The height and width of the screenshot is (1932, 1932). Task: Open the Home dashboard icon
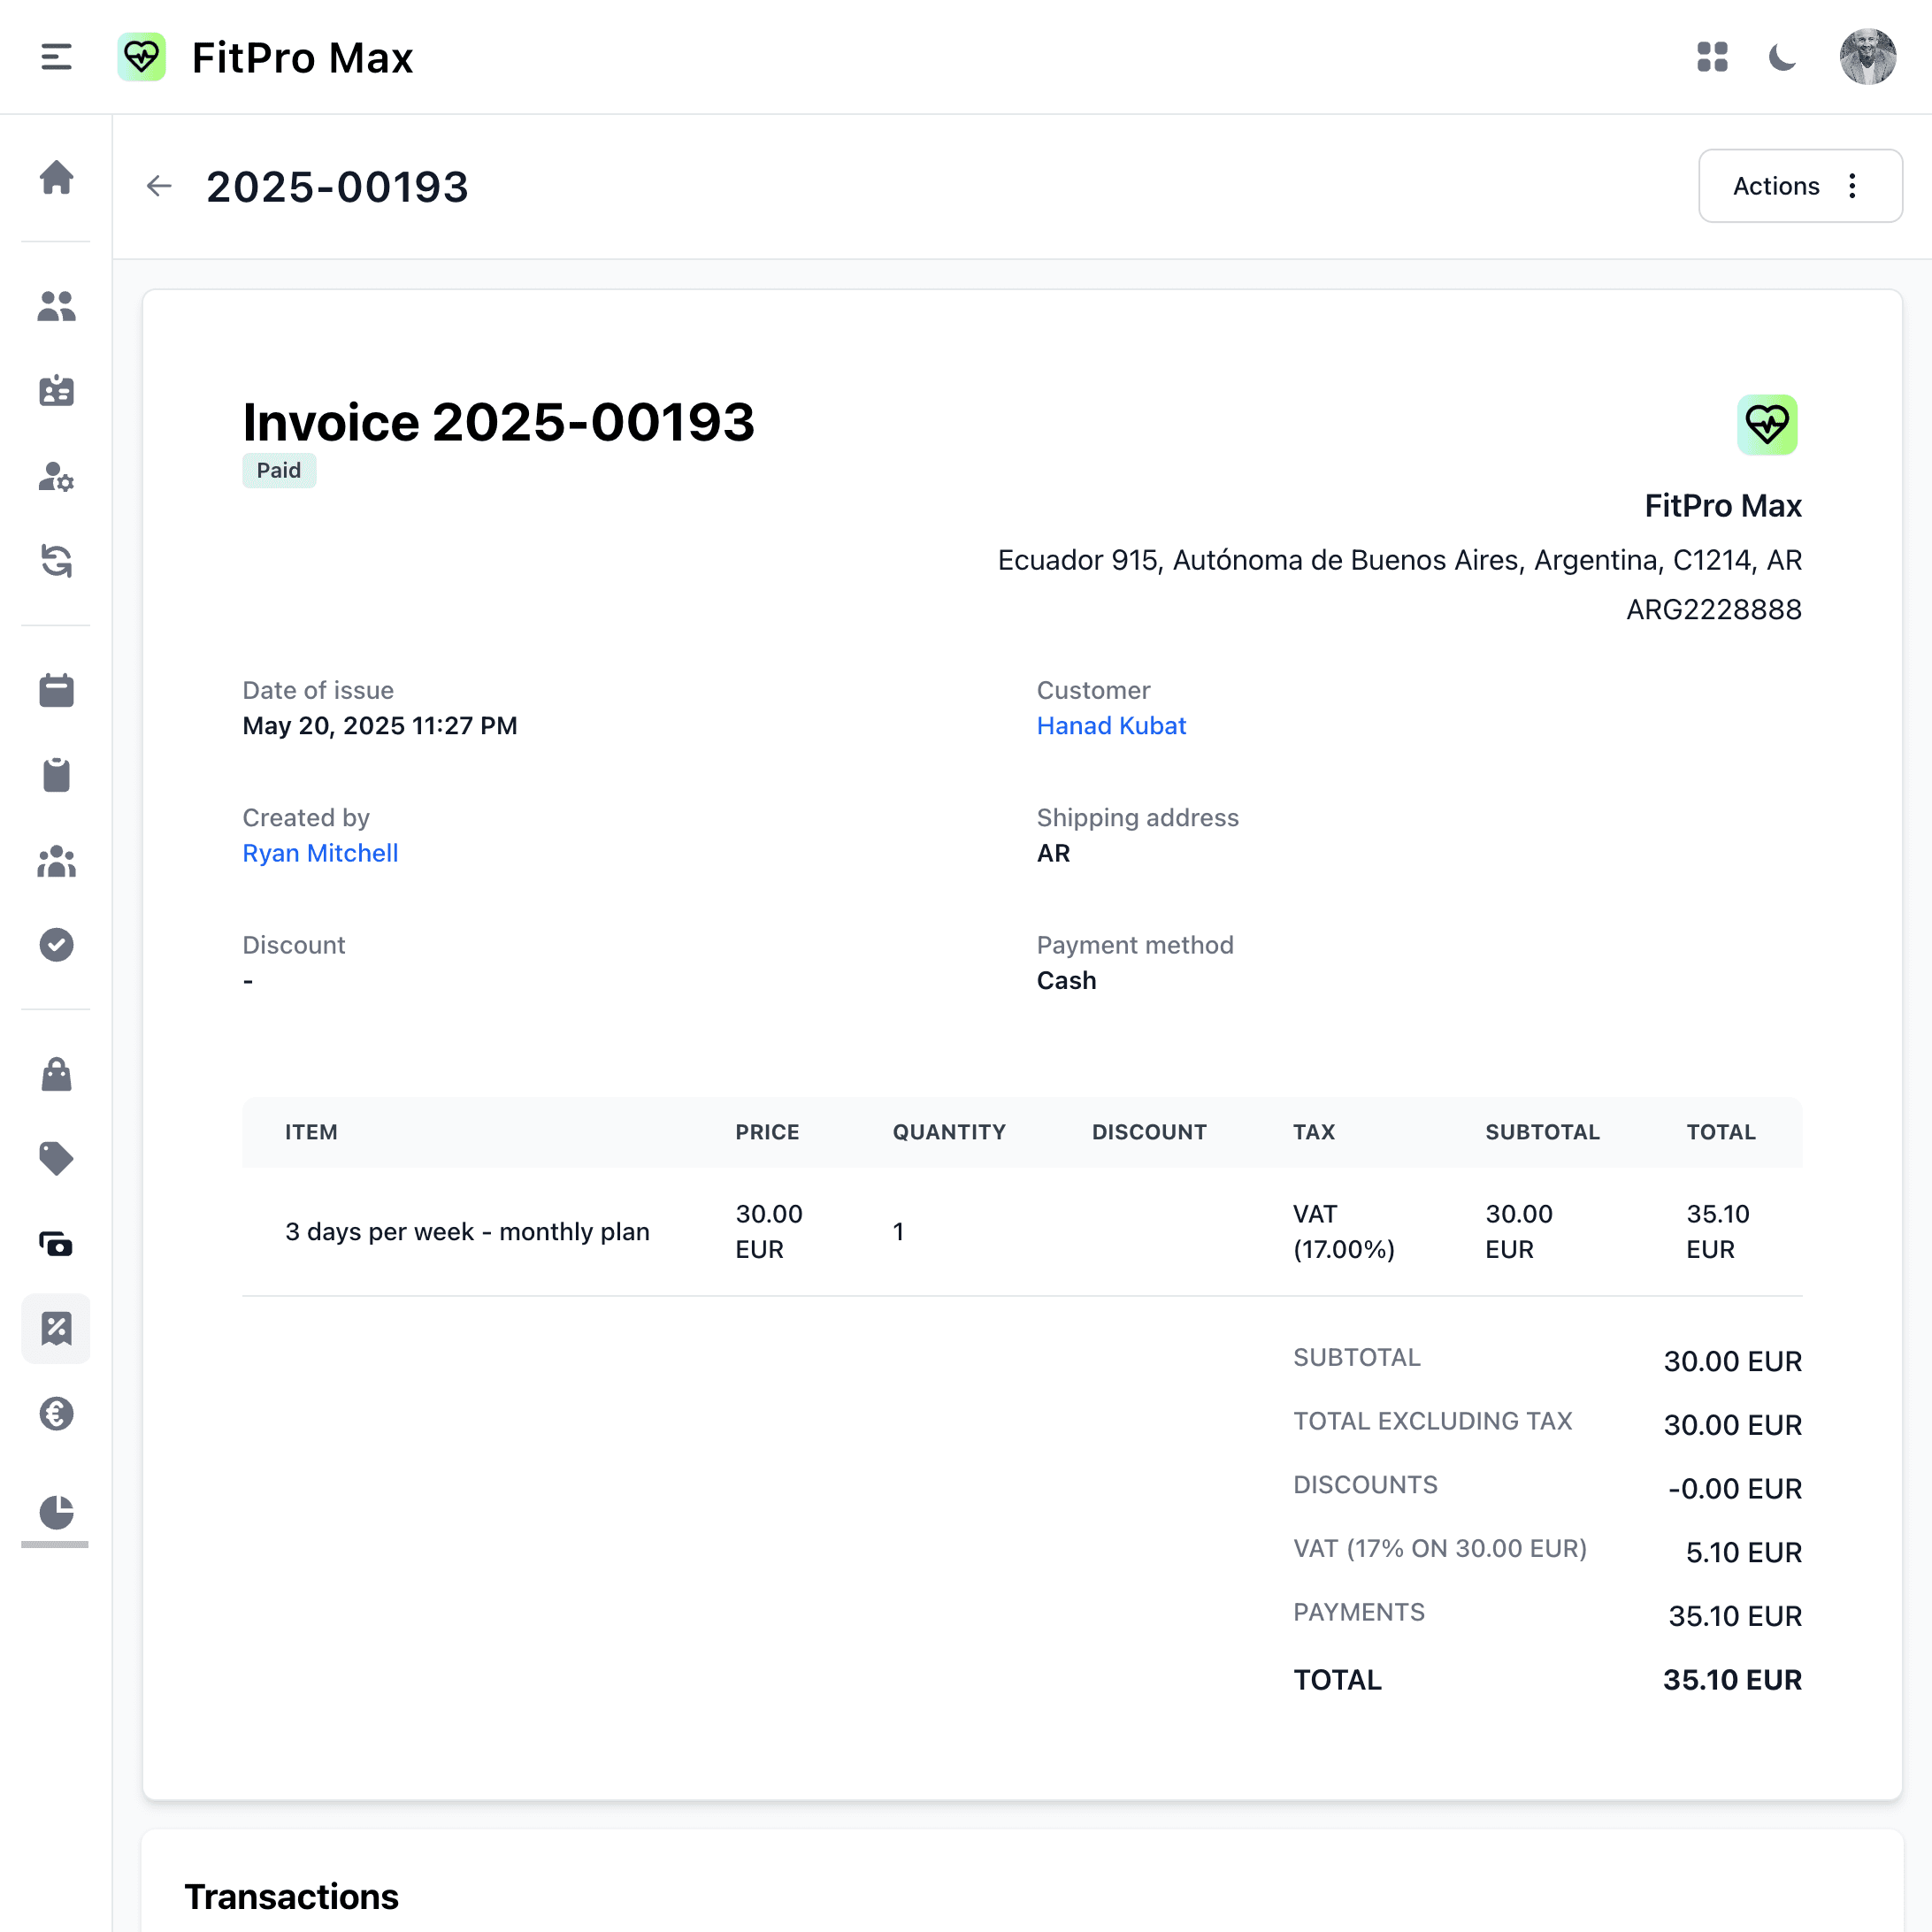point(56,180)
